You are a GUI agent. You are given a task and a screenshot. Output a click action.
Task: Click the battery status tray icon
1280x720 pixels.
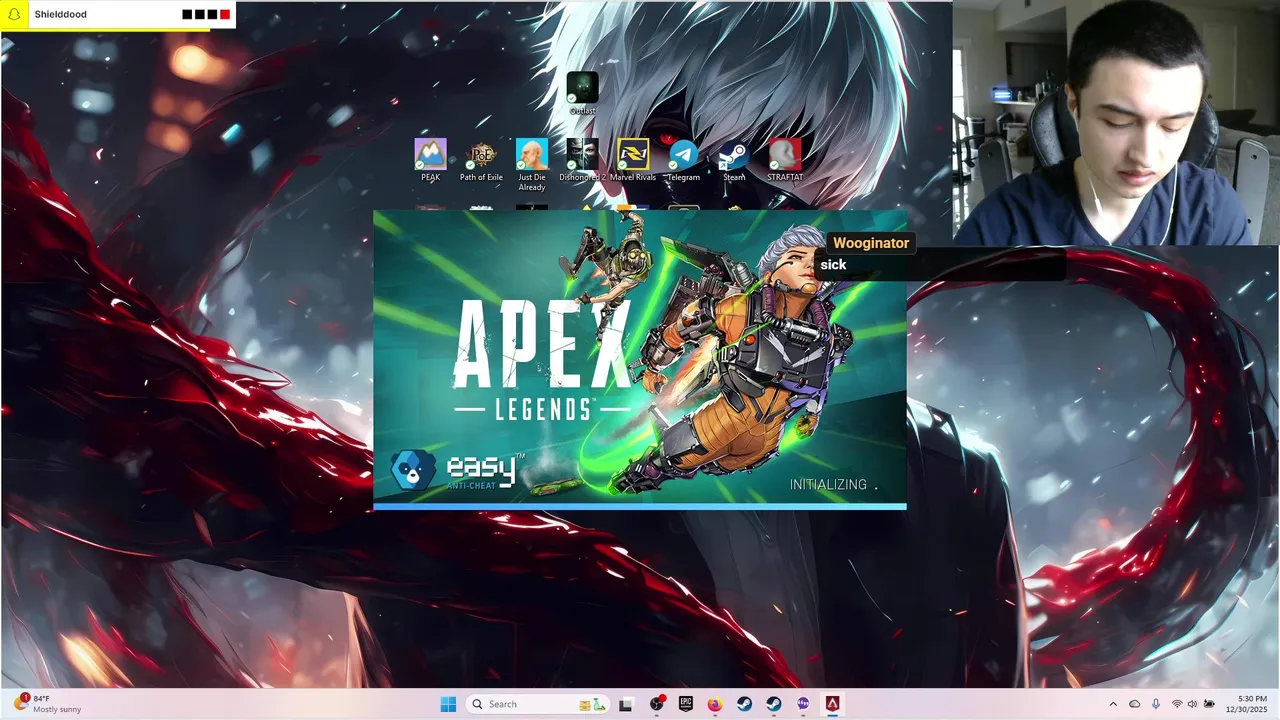tap(1209, 704)
